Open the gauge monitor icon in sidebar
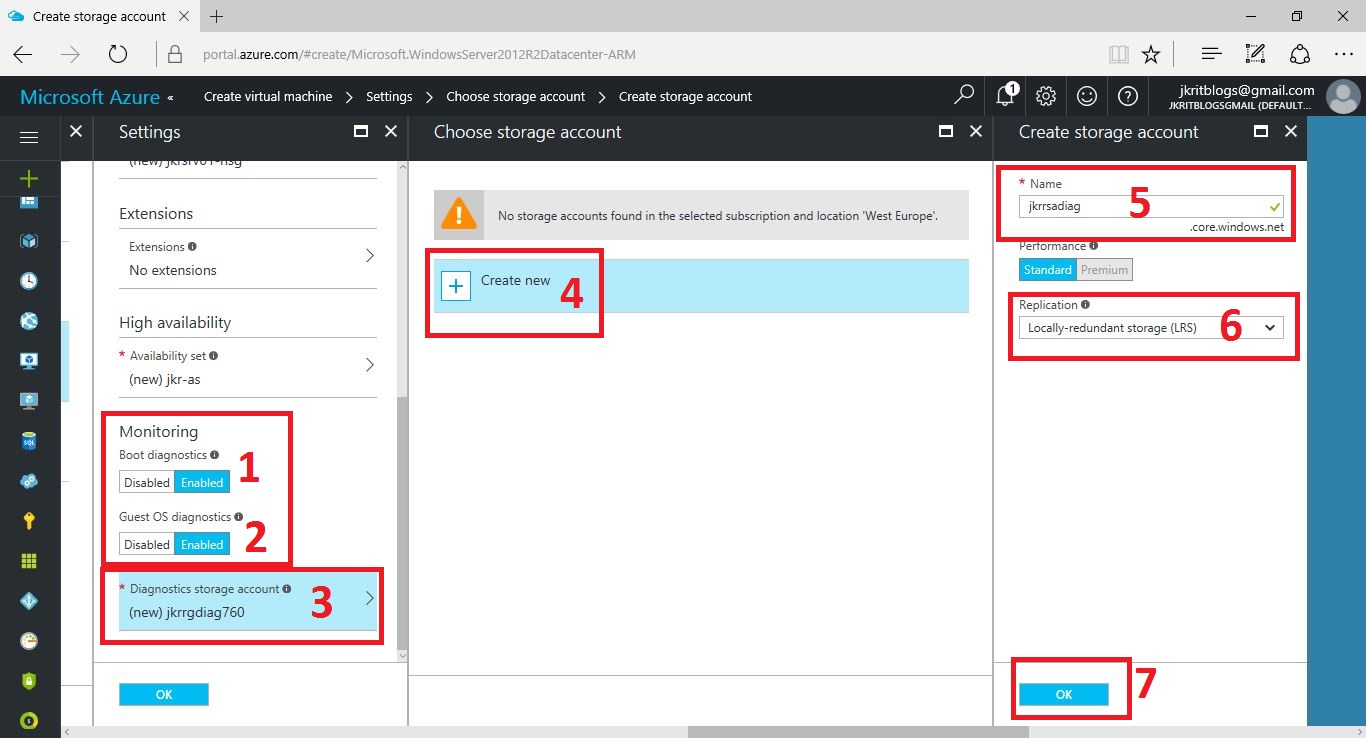This screenshot has width=1366, height=738. pyautogui.click(x=29, y=641)
